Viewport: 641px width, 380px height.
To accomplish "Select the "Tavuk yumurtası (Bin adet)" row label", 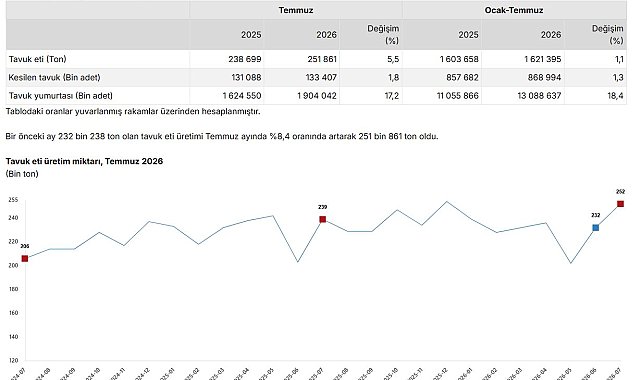I will tap(61, 96).
